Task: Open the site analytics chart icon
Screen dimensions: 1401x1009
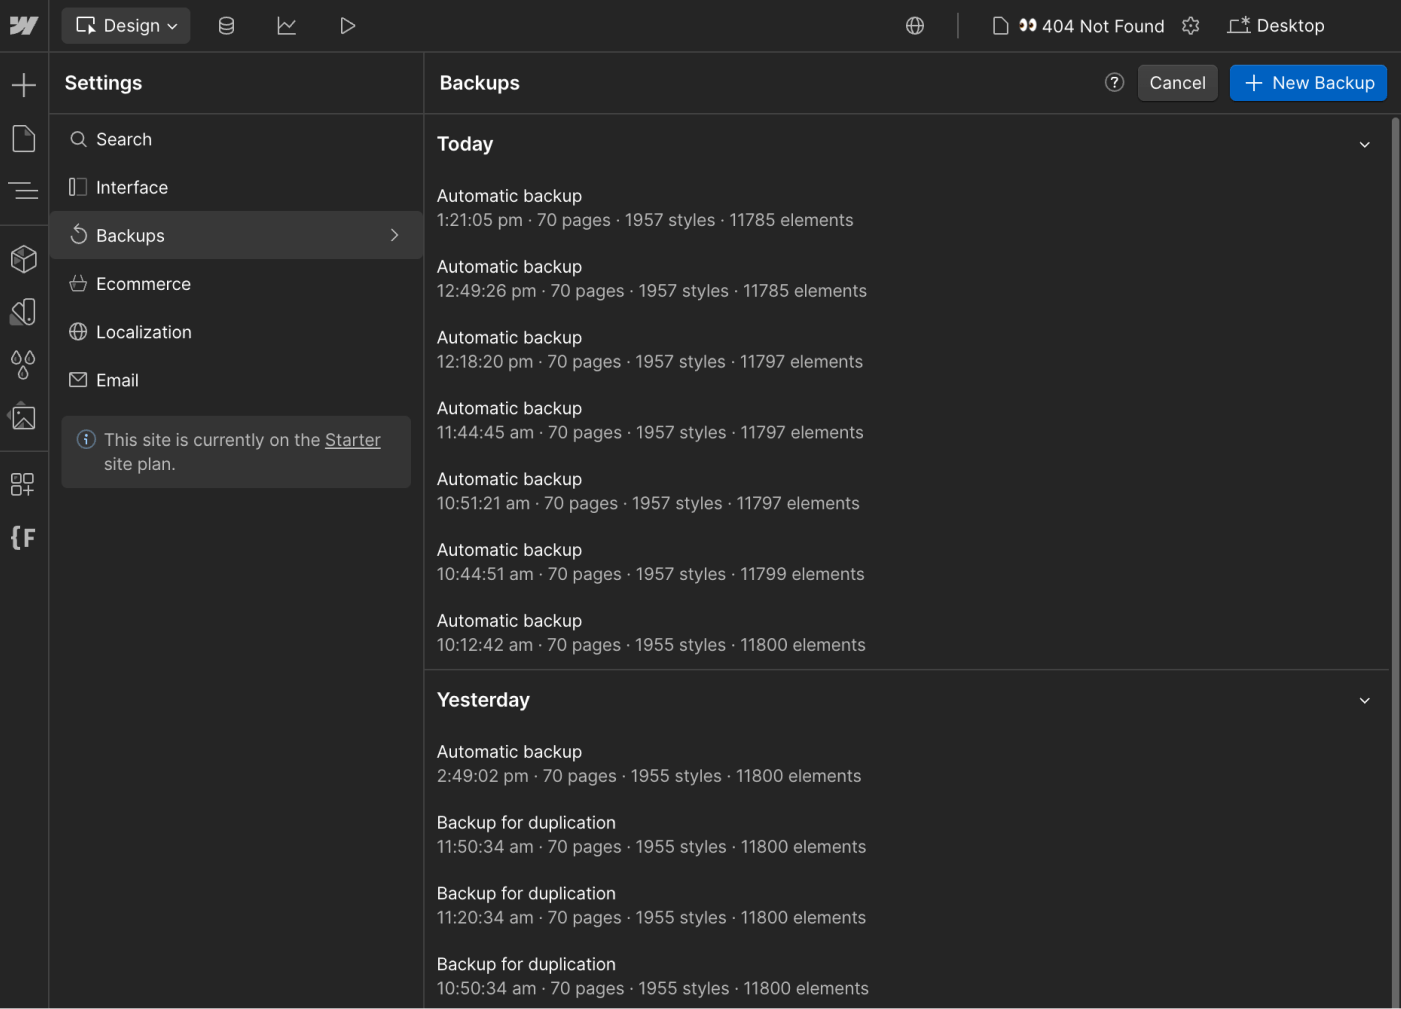Action: tap(287, 25)
